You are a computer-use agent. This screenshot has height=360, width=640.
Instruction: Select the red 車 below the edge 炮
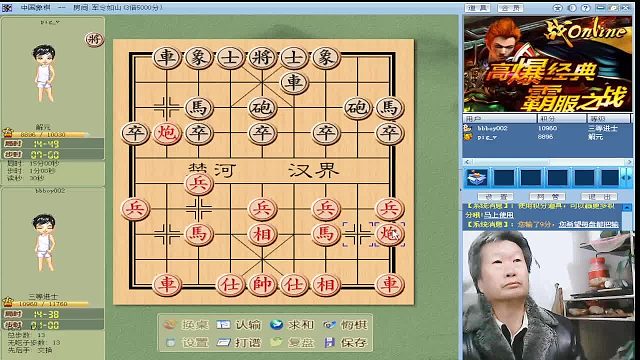click(x=389, y=284)
